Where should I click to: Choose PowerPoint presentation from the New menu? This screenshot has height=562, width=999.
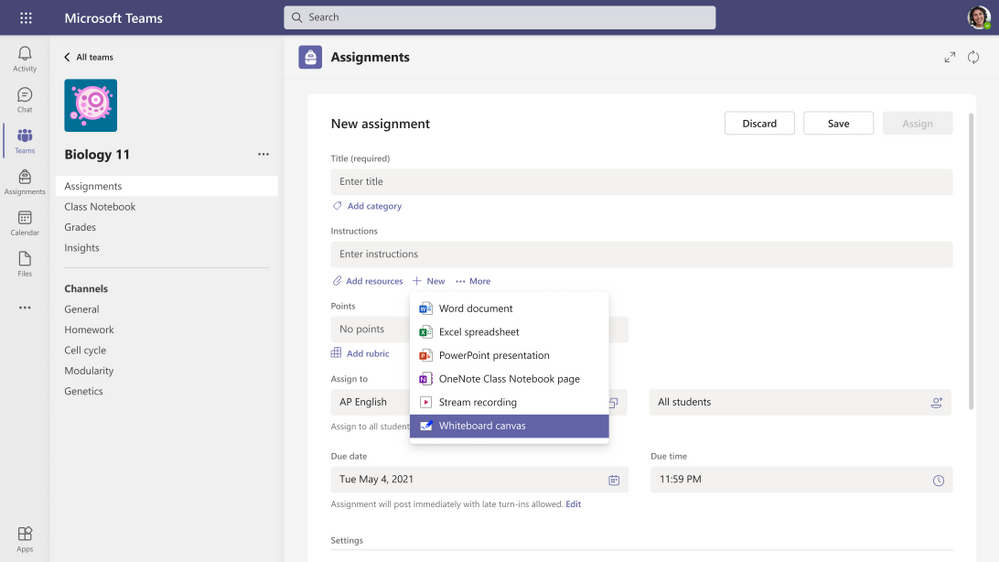pos(509,356)
